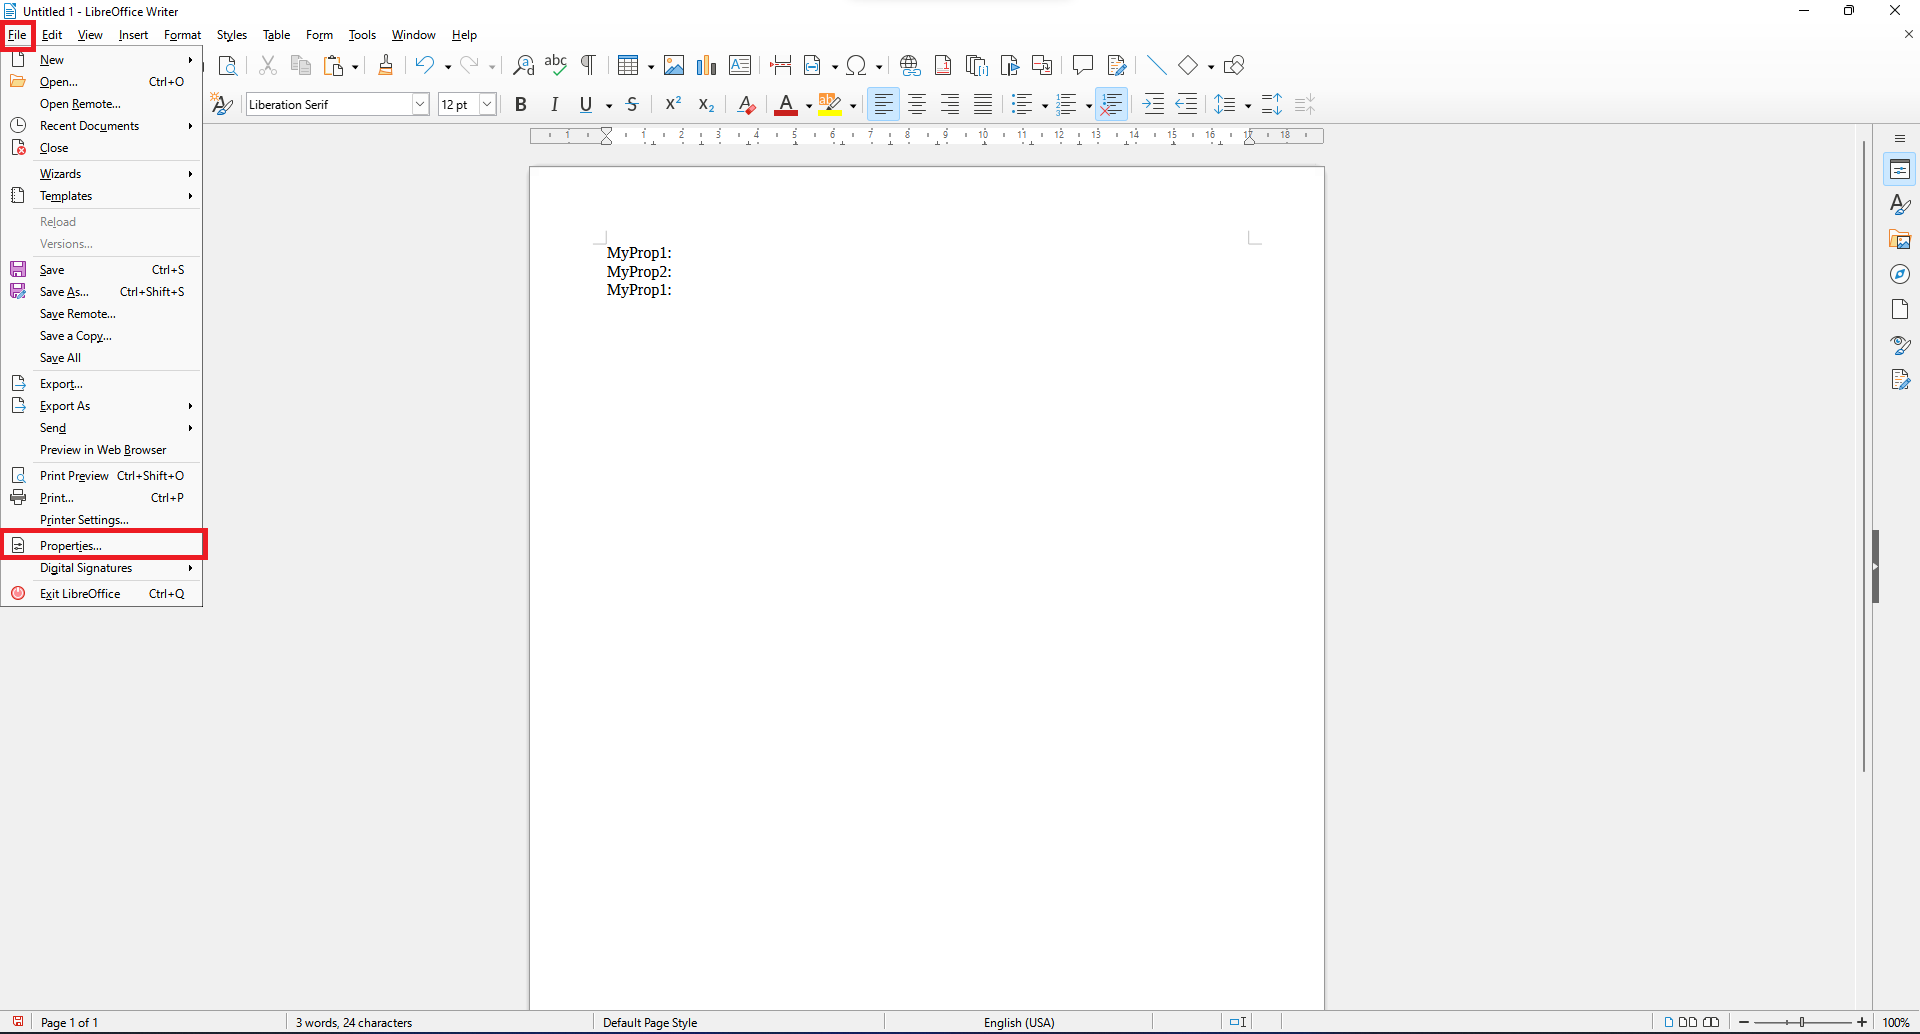Viewport: 1920px width, 1034px height.
Task: Open Find and Replace icon
Action: coord(523,66)
